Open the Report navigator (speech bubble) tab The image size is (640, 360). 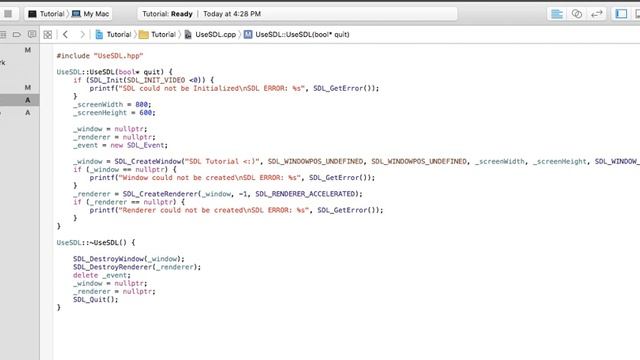point(32,35)
